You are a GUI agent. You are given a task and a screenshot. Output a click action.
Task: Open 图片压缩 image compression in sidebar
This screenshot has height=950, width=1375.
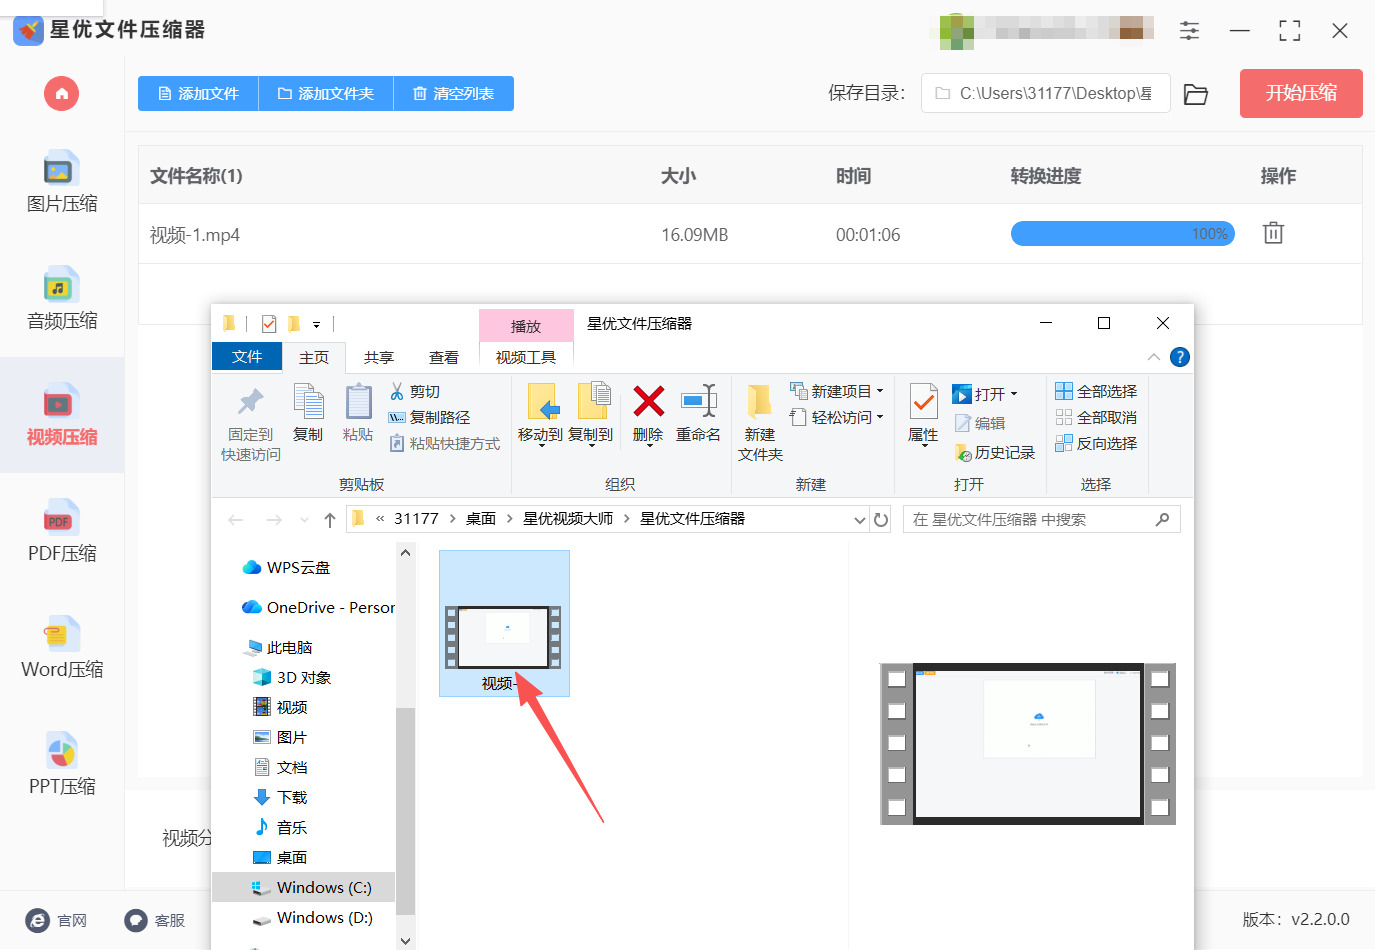pos(62,183)
